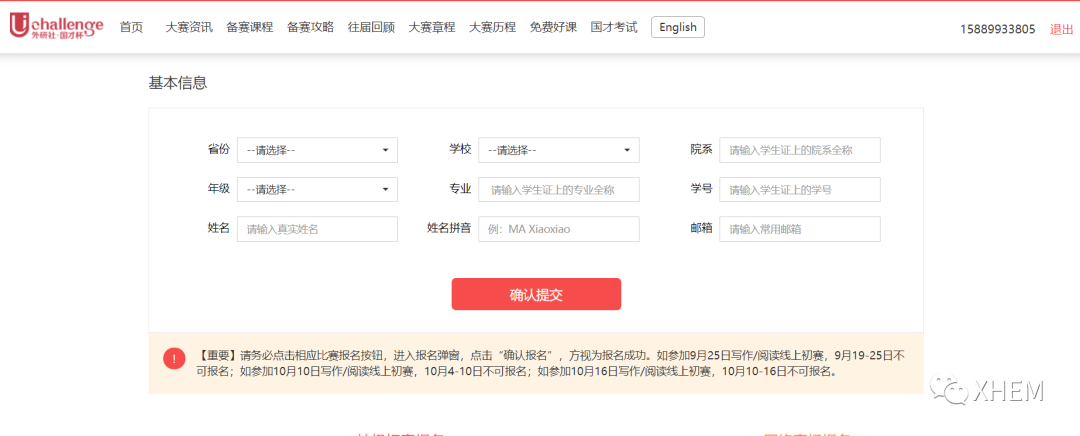Switch language with English button
The image size is (1080, 436).
click(x=677, y=27)
